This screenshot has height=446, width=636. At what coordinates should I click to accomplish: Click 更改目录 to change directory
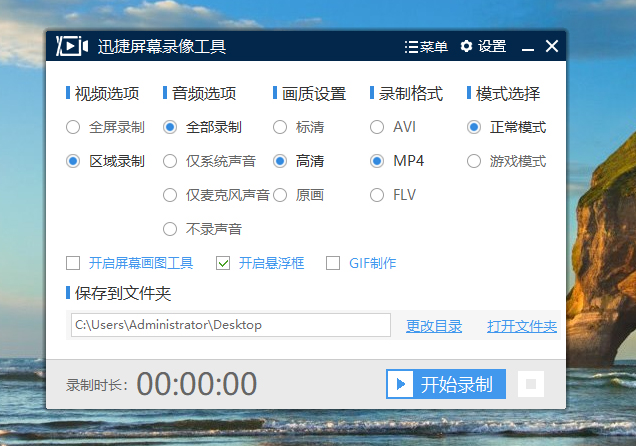click(434, 326)
